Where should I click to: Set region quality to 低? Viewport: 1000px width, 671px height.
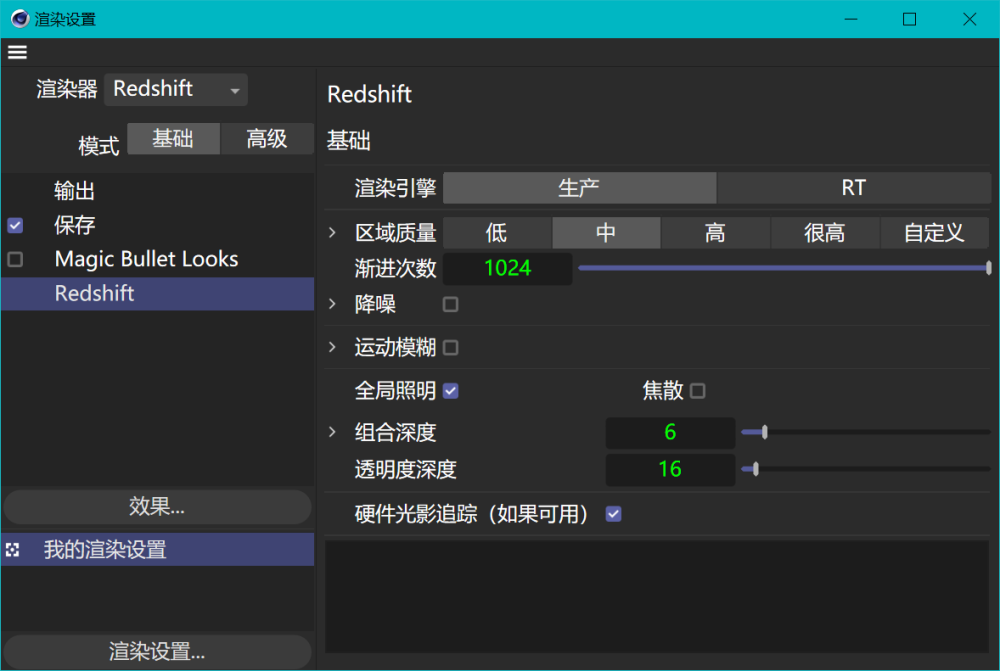pos(497,233)
